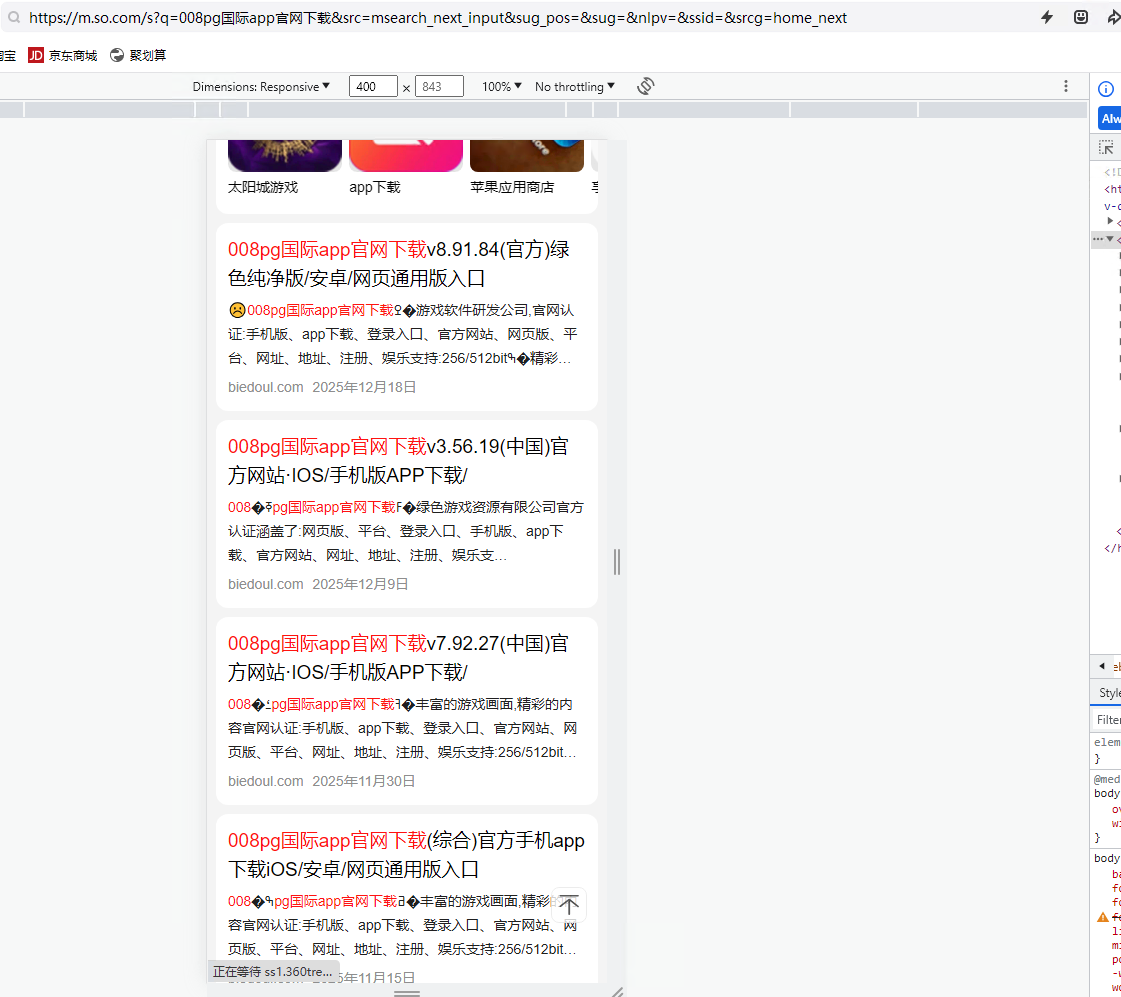Open the No throttling dropdown

pos(575,87)
